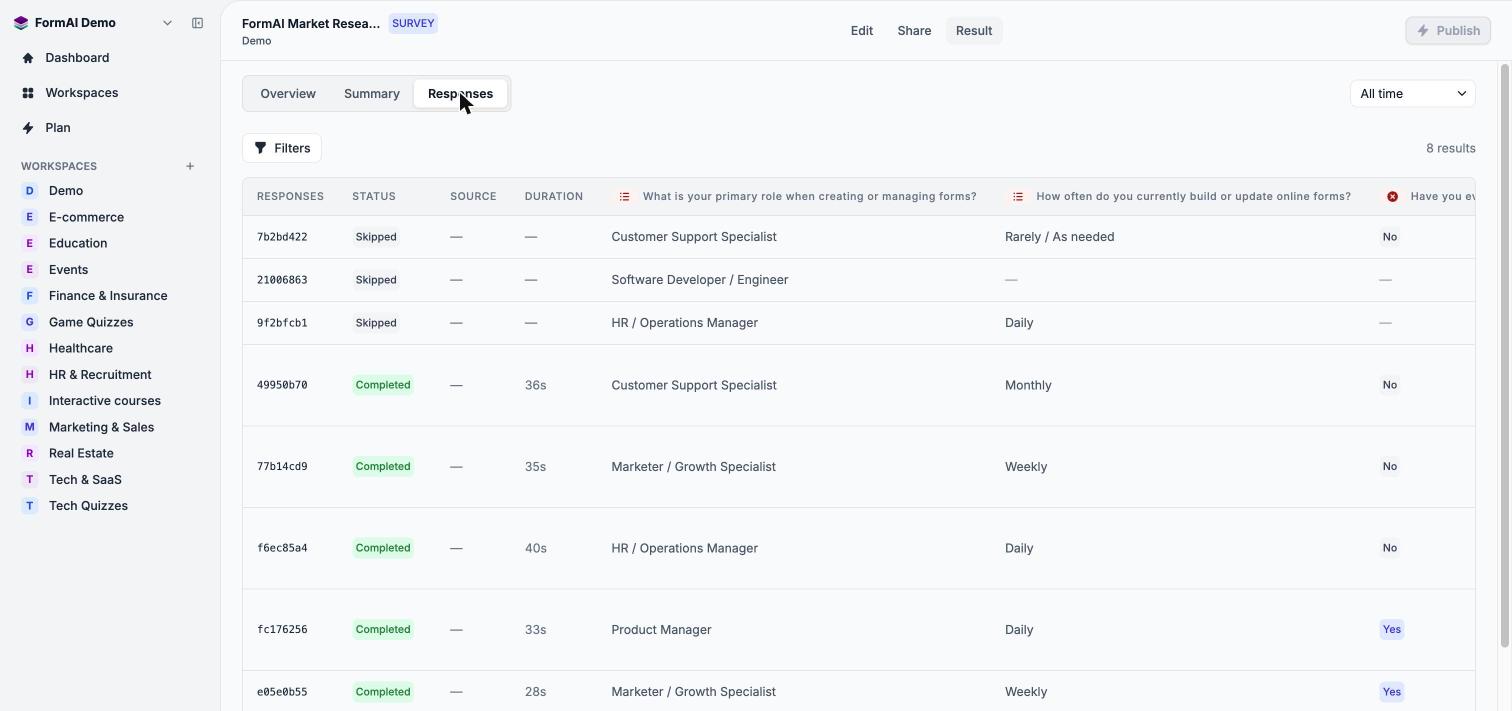The image size is (1512, 711).
Task: Open response 9f2bfcb1
Action: tap(282, 323)
